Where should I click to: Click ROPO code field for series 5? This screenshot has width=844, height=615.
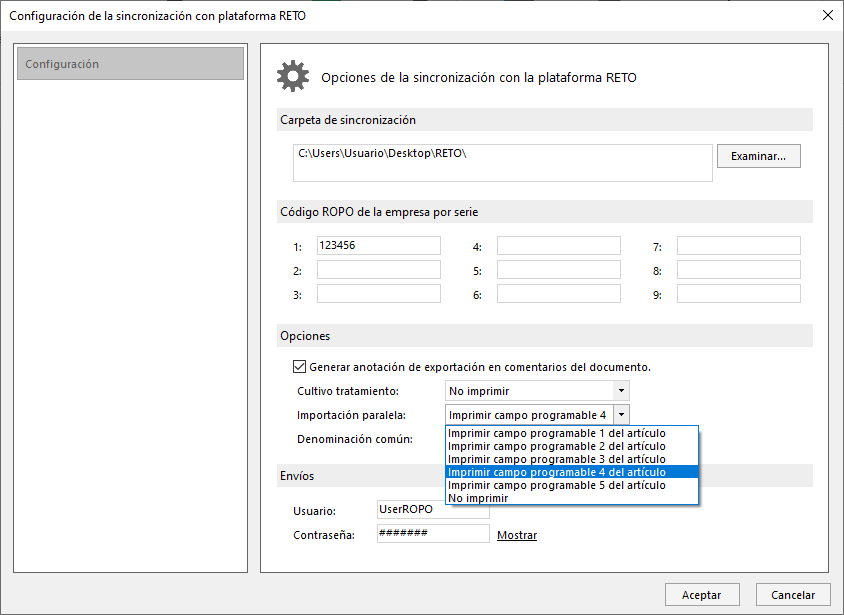[x=559, y=270]
